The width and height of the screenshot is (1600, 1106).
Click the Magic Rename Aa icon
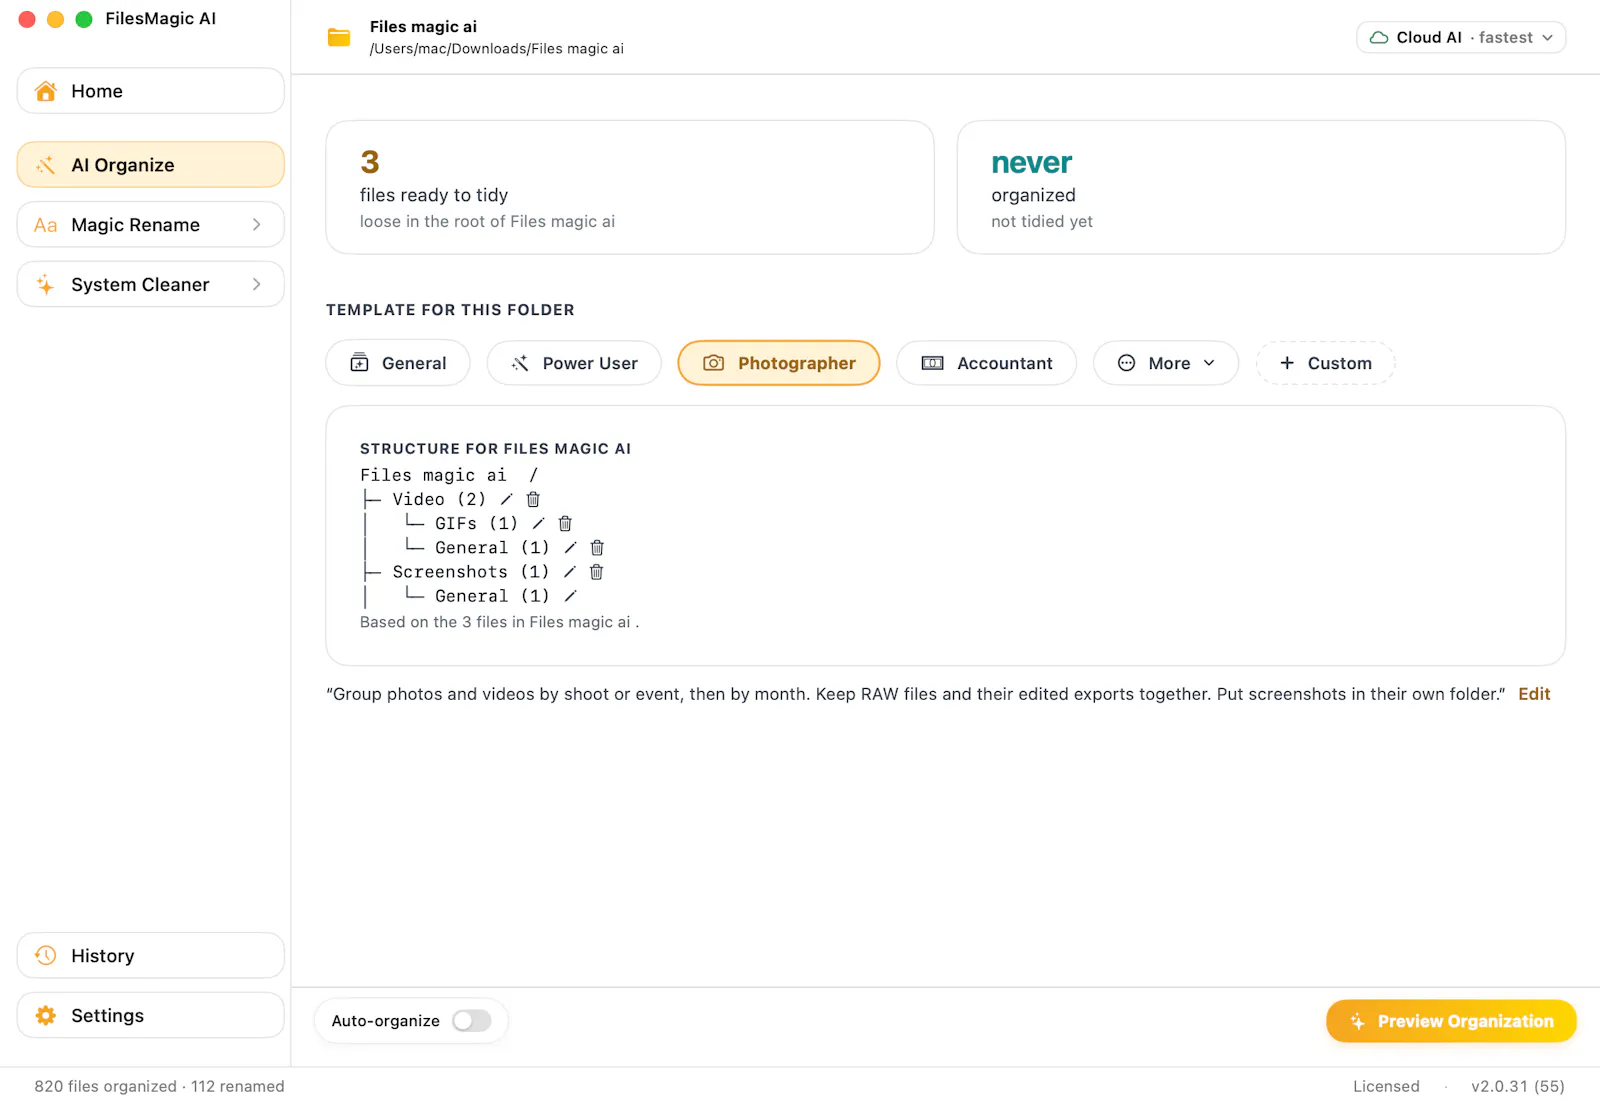point(46,225)
